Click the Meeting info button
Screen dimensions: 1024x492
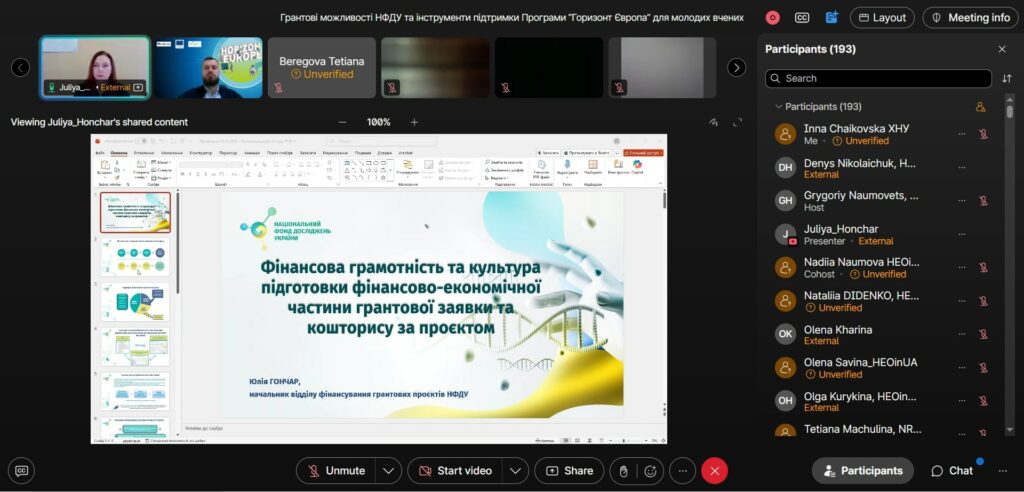click(x=968, y=17)
